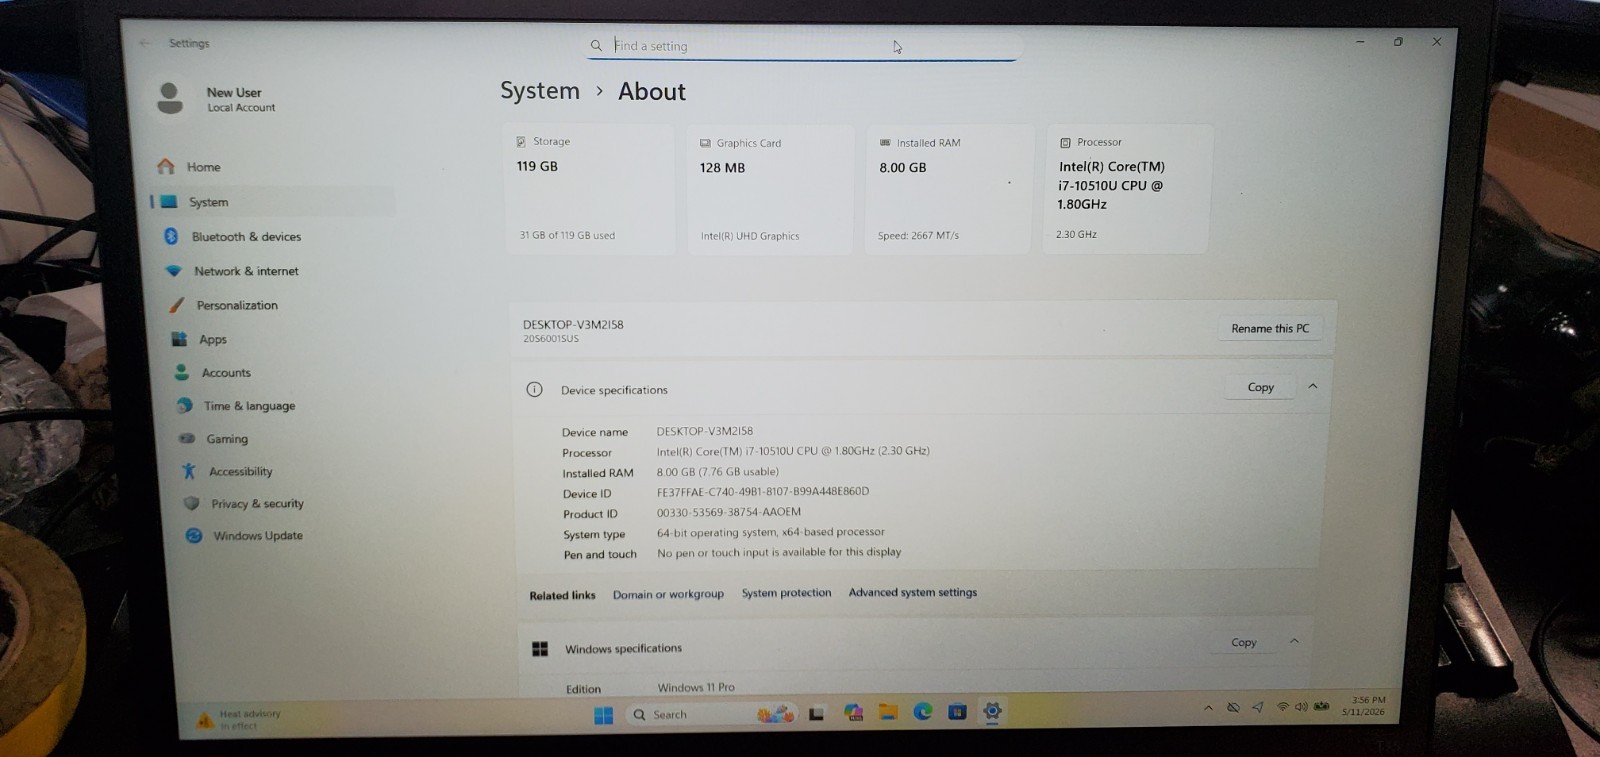Click System in the breadcrumb
The image size is (1600, 757).
pyautogui.click(x=540, y=91)
